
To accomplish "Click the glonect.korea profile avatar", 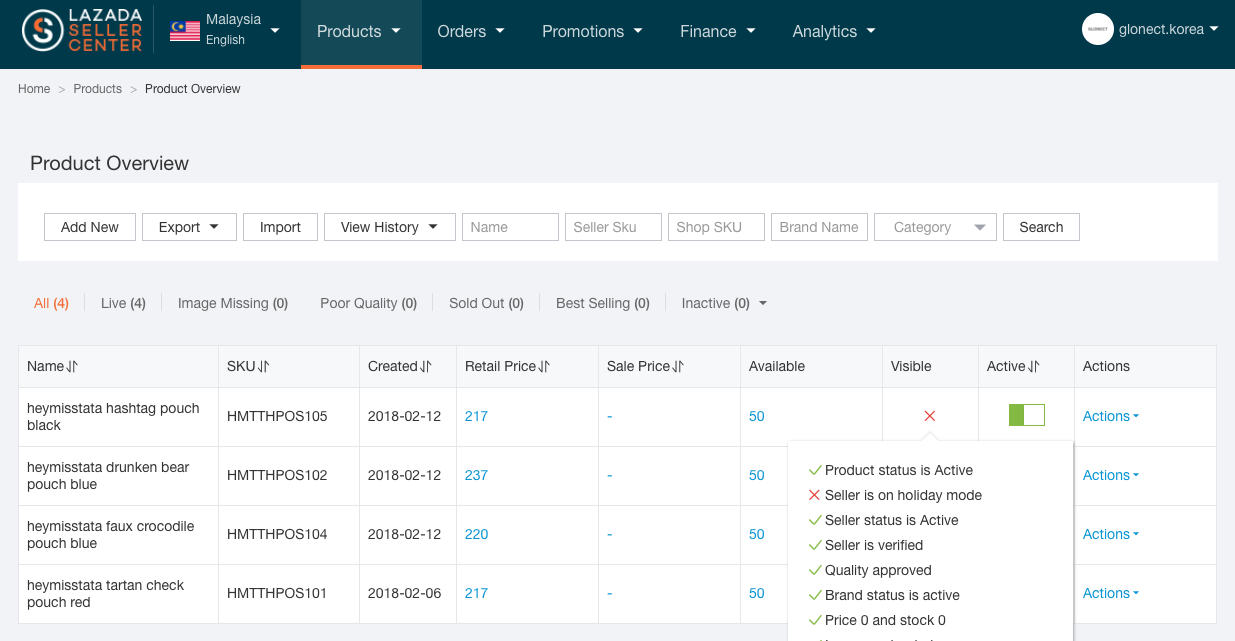I will pyautogui.click(x=1098, y=29).
